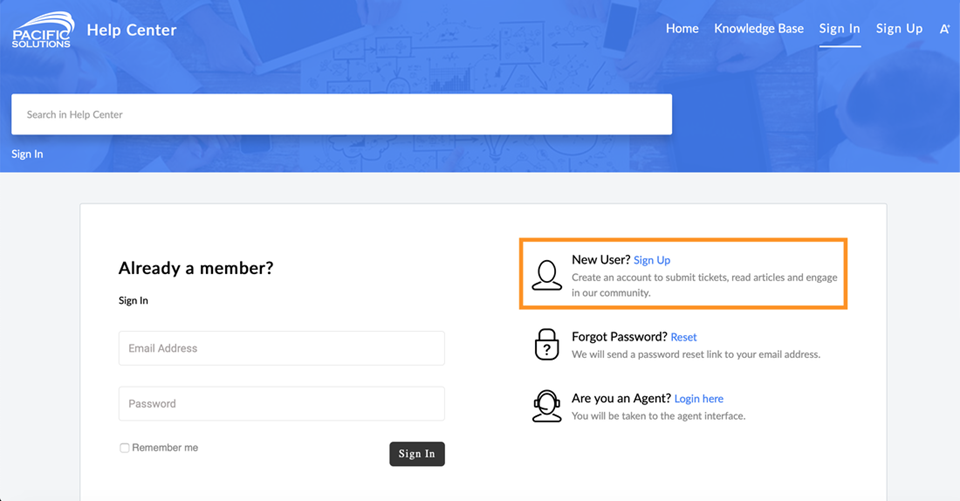Click the new user person icon
The image size is (960, 501).
547,275
